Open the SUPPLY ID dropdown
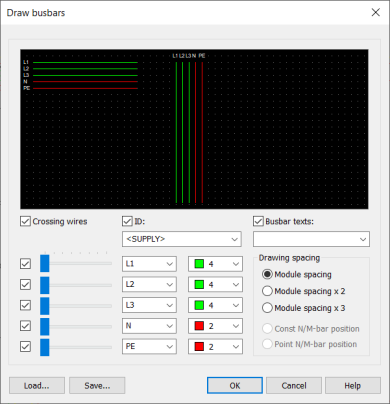The width and height of the screenshot is (390, 404). pos(182,239)
